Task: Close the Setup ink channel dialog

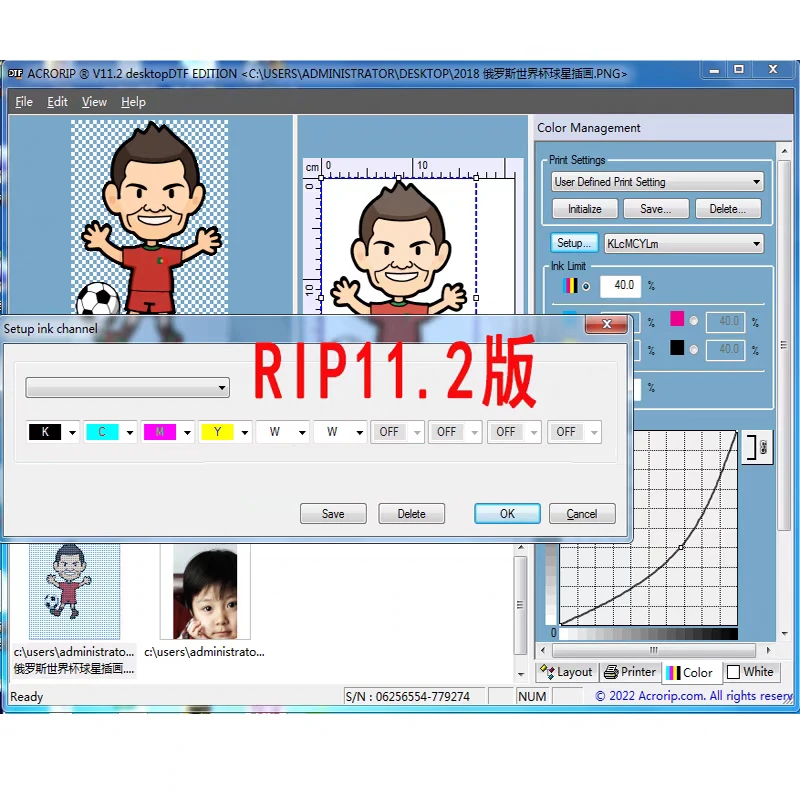Action: click(x=606, y=326)
